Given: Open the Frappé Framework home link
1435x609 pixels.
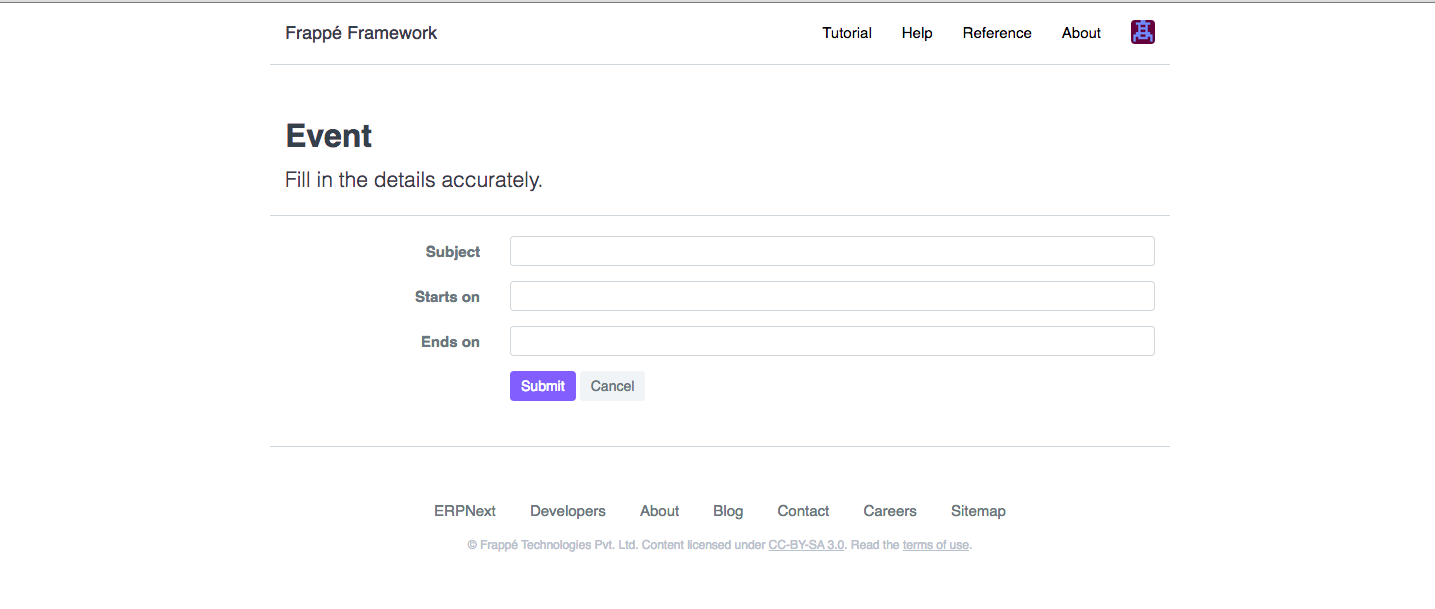Looking at the screenshot, I should 361,33.
